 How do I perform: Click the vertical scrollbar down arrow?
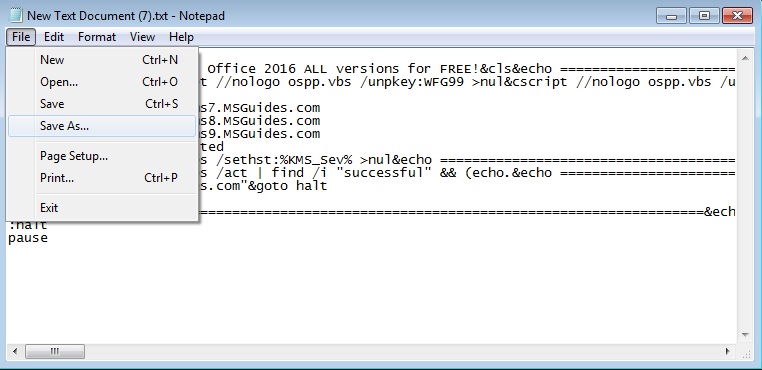(x=745, y=335)
